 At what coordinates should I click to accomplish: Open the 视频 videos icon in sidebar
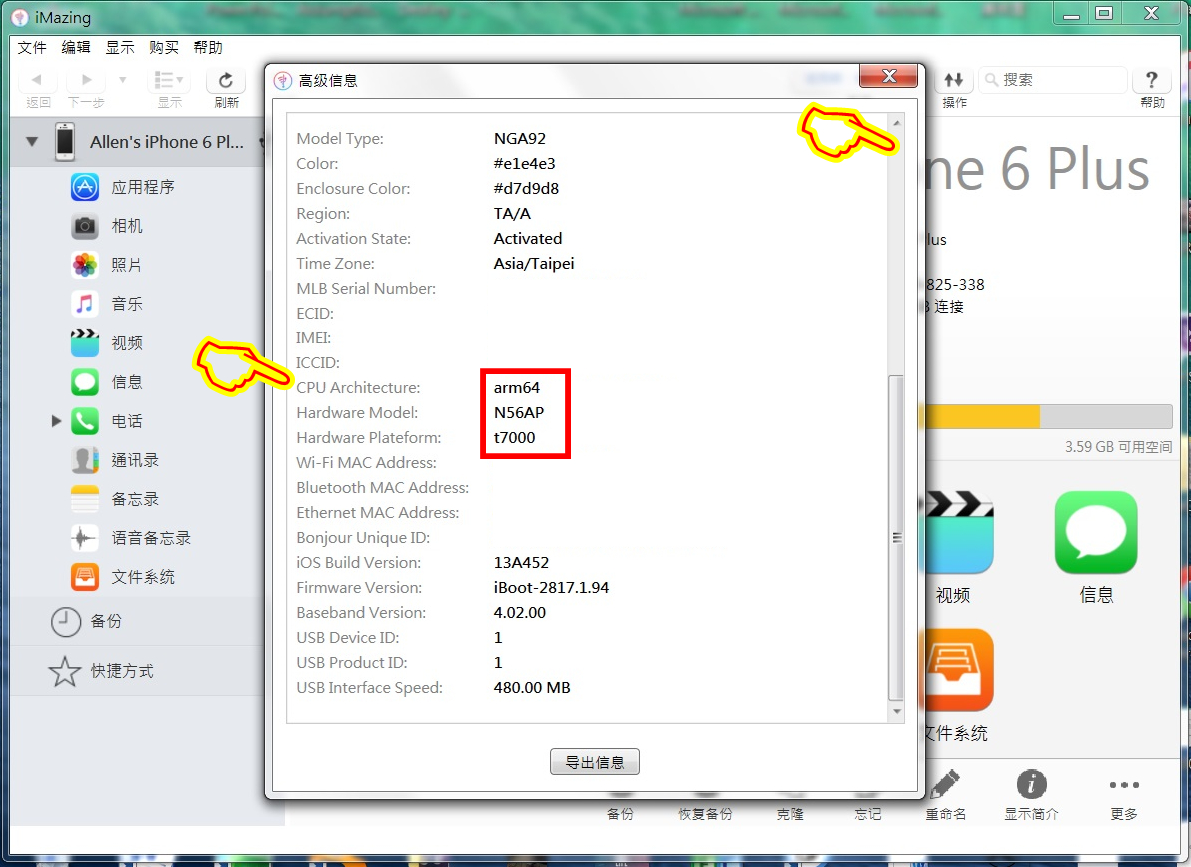tap(84, 343)
